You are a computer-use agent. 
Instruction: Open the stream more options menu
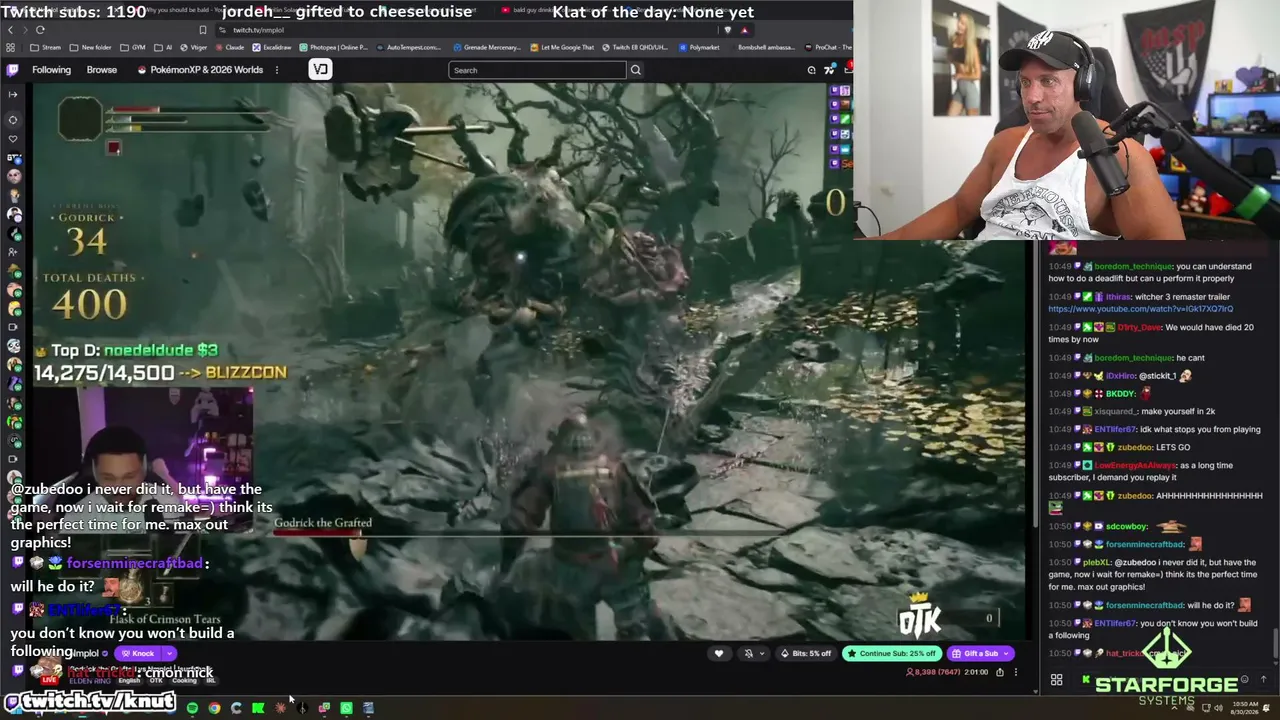pos(1016,672)
